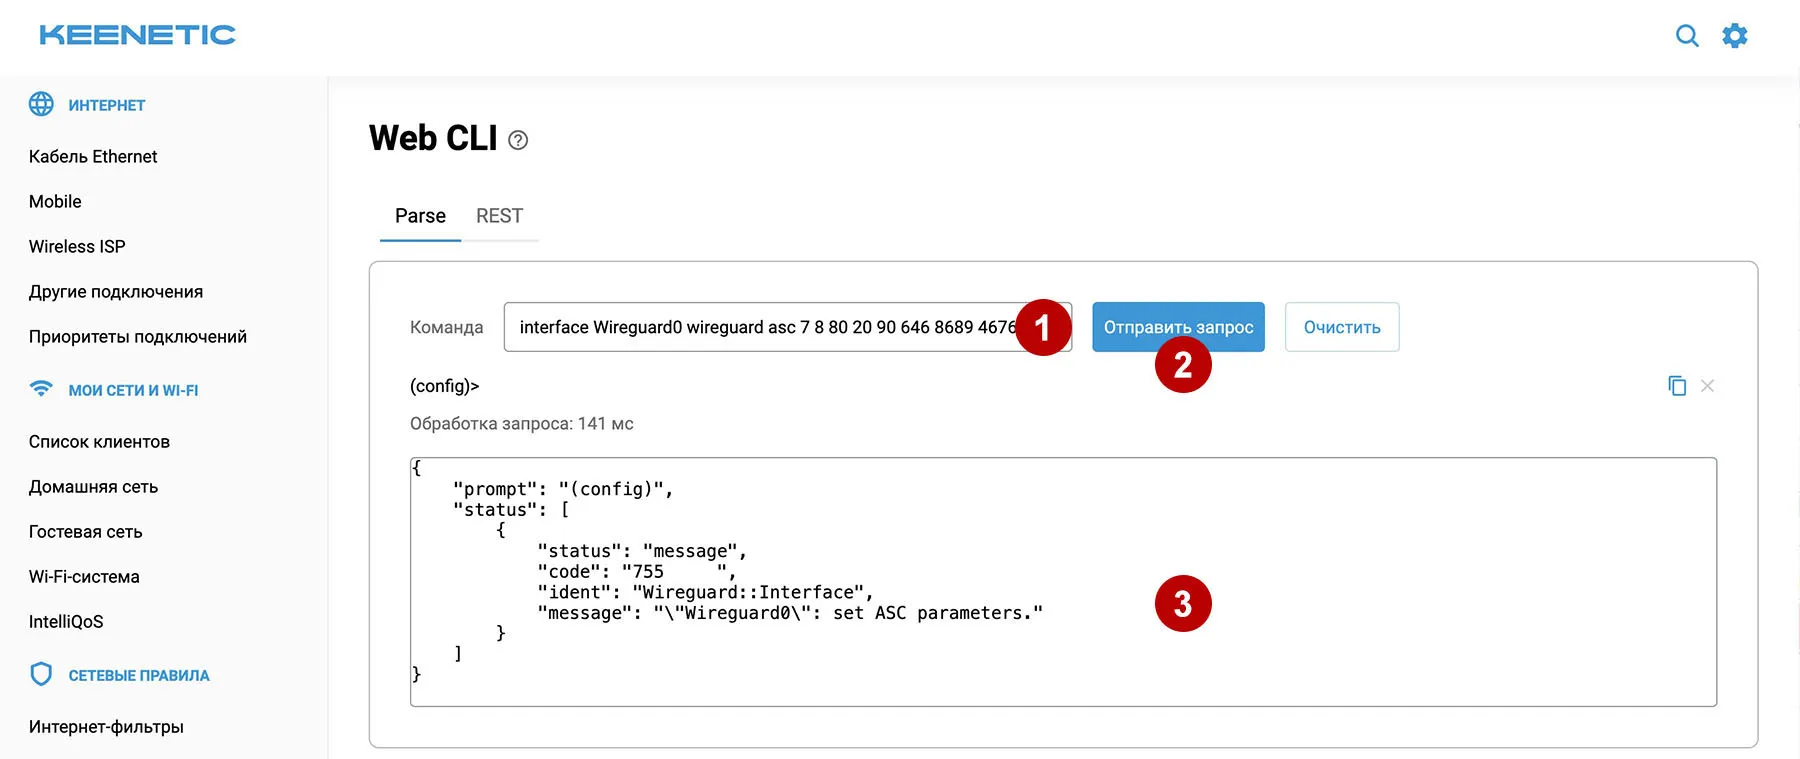
Task: Navigate to Интернет-фильтры
Action: point(106,727)
